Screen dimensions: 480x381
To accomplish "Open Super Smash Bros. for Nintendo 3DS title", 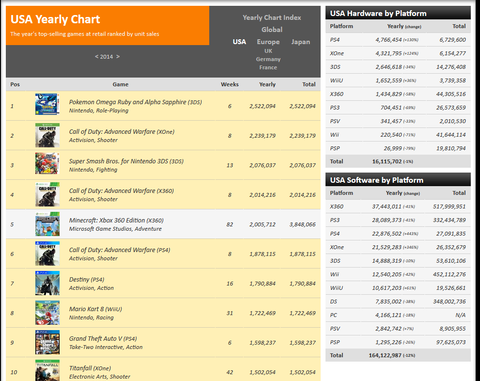I will pos(126,161).
